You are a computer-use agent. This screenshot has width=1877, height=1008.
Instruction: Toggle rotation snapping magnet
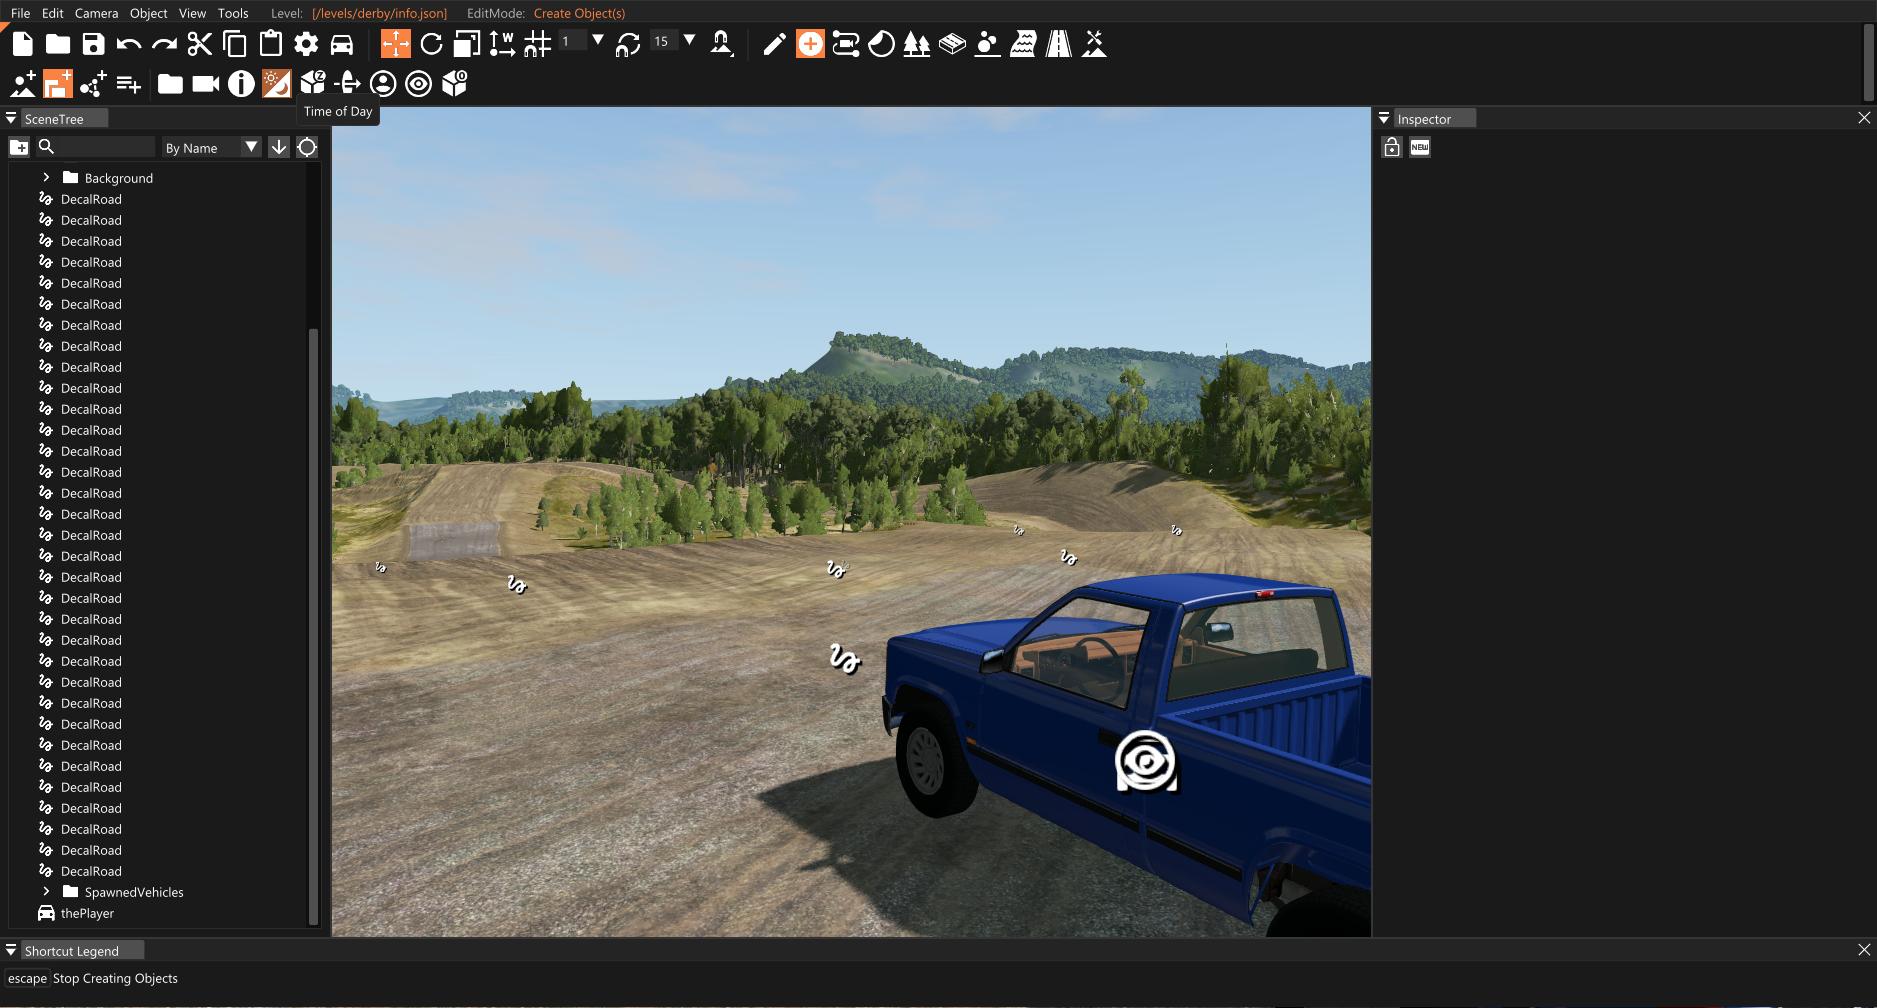627,44
